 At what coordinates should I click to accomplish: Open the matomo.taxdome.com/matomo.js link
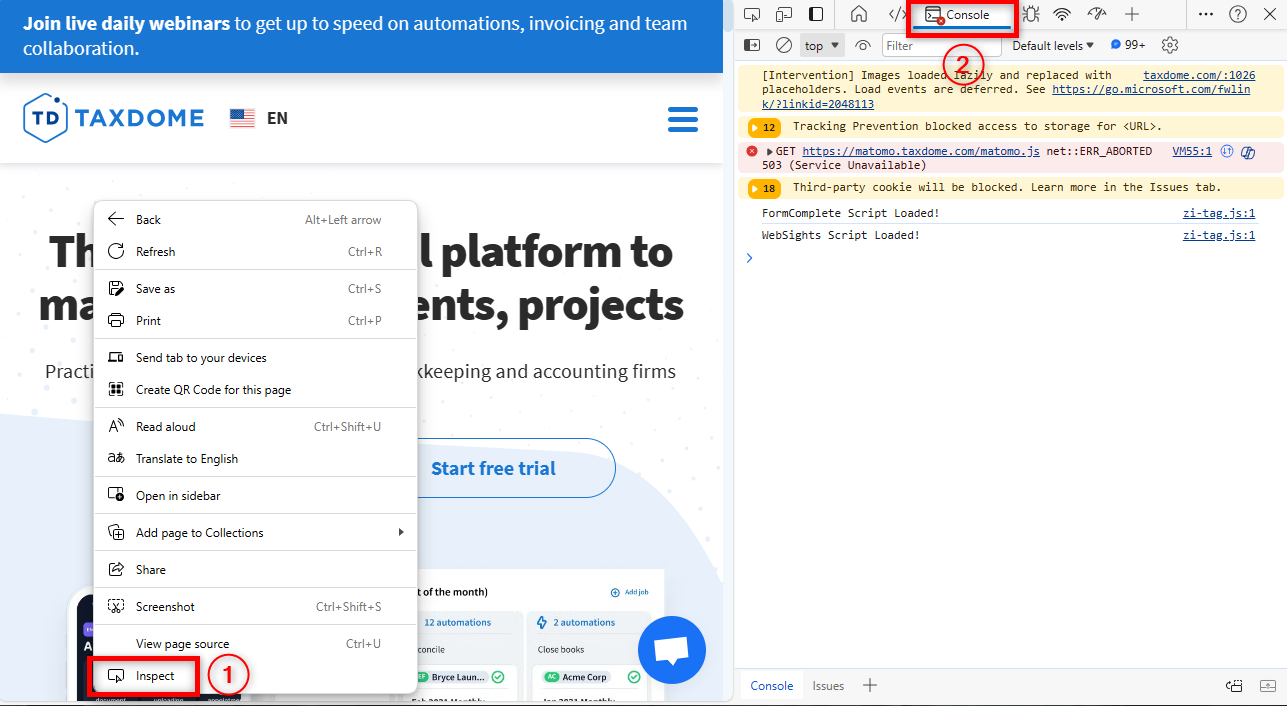[920, 151]
